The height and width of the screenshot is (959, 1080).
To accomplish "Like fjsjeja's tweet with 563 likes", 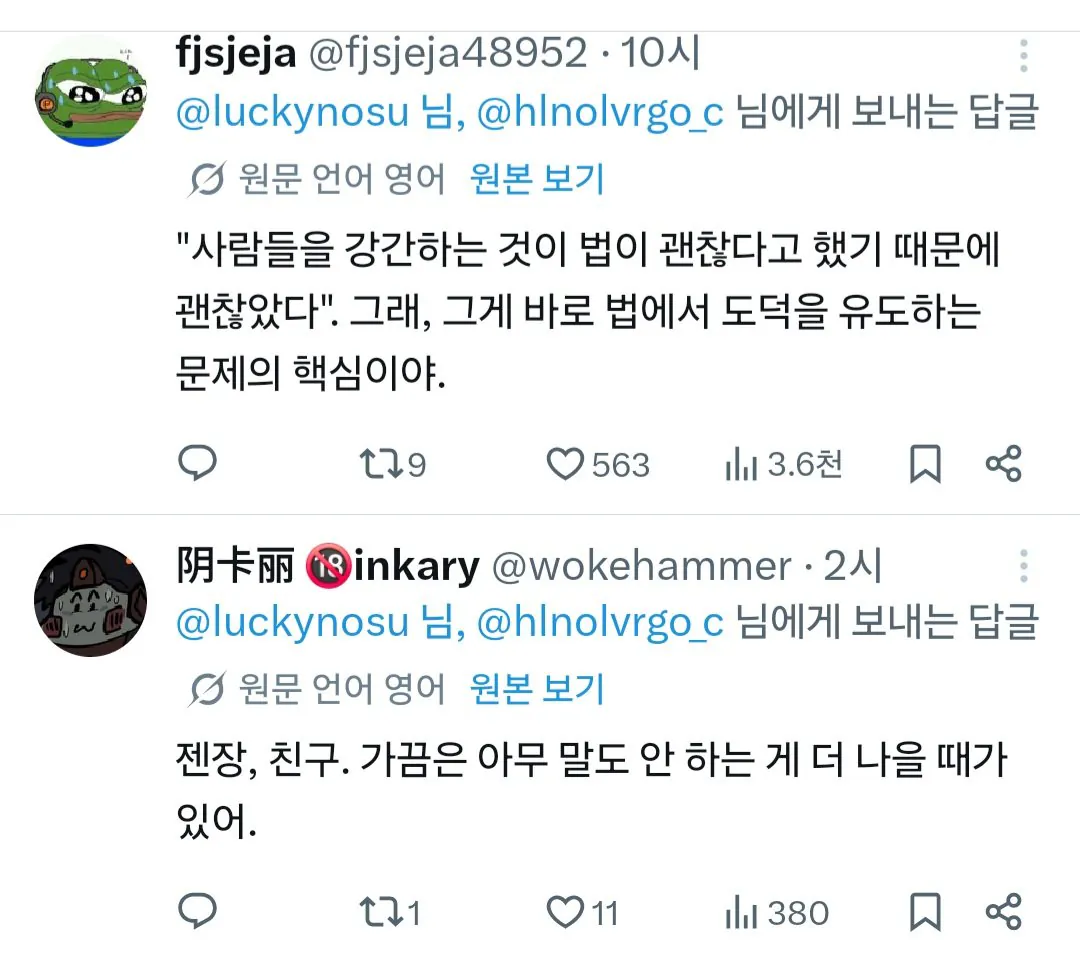I will coord(566,464).
